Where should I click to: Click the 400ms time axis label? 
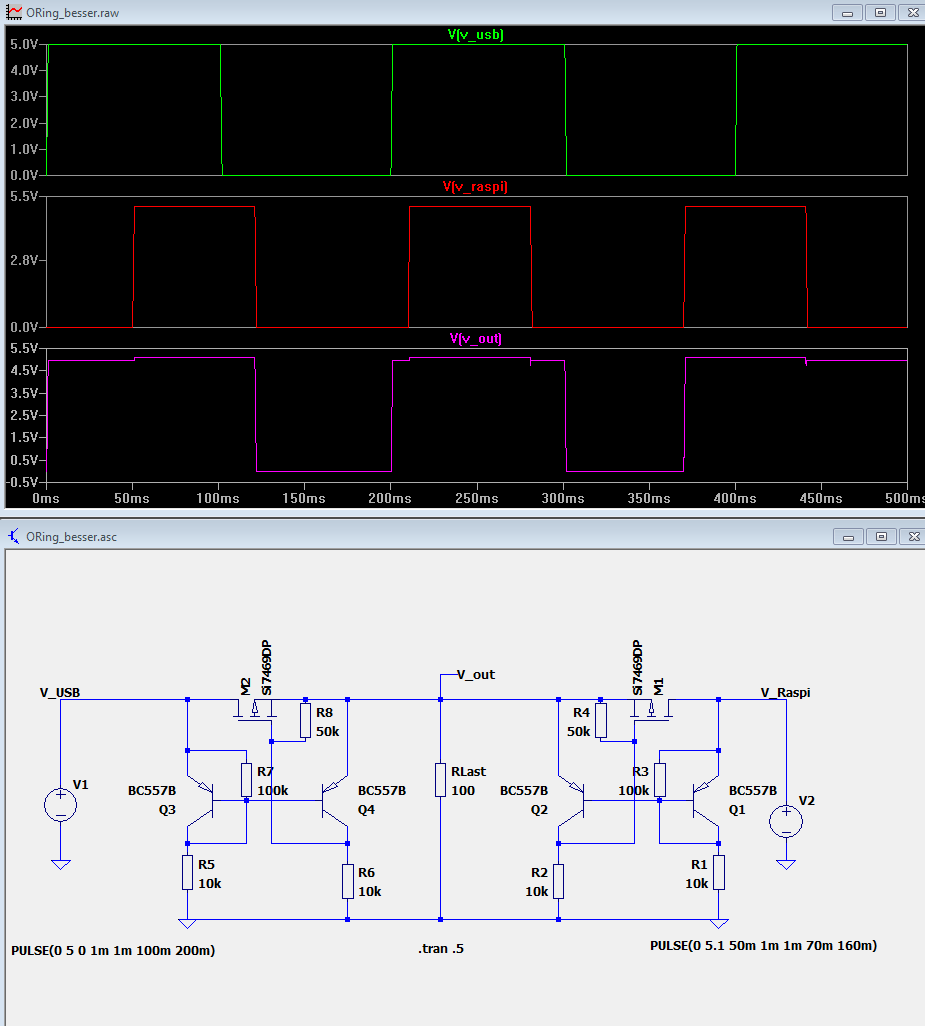coord(735,499)
